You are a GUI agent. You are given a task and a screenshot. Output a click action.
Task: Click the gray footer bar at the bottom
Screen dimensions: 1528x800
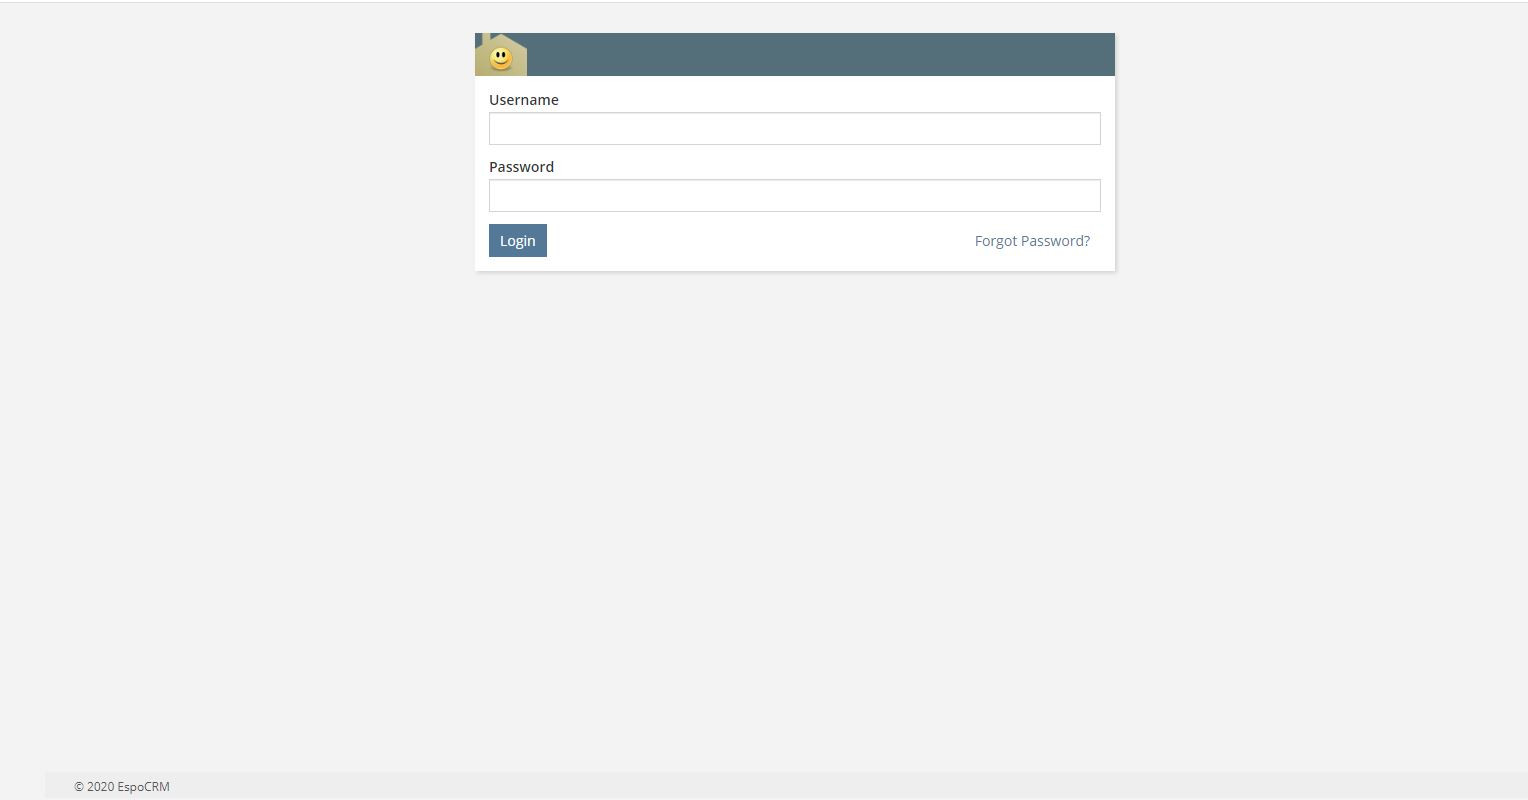pyautogui.click(x=786, y=786)
